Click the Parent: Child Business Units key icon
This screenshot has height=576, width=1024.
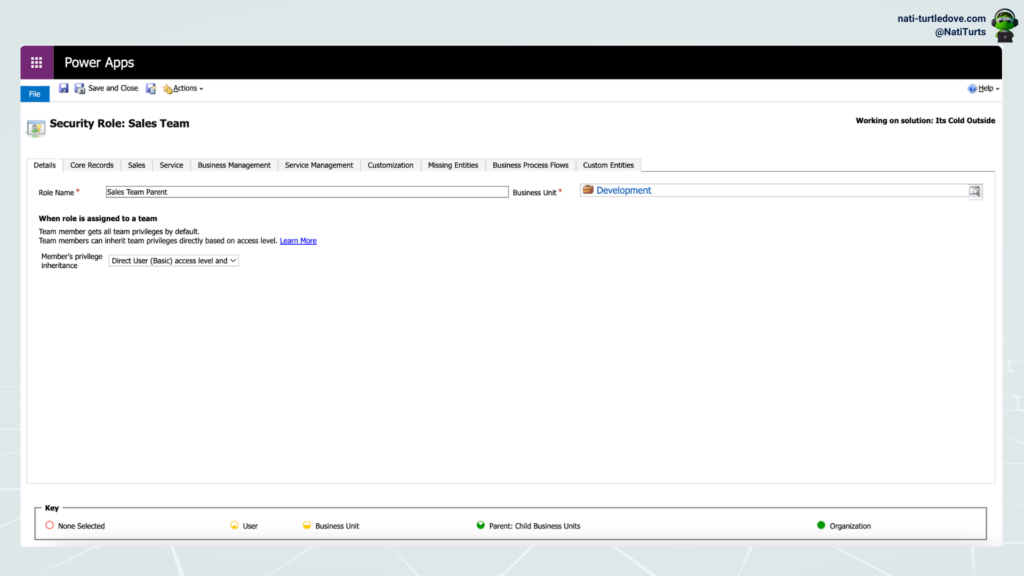[x=480, y=525]
